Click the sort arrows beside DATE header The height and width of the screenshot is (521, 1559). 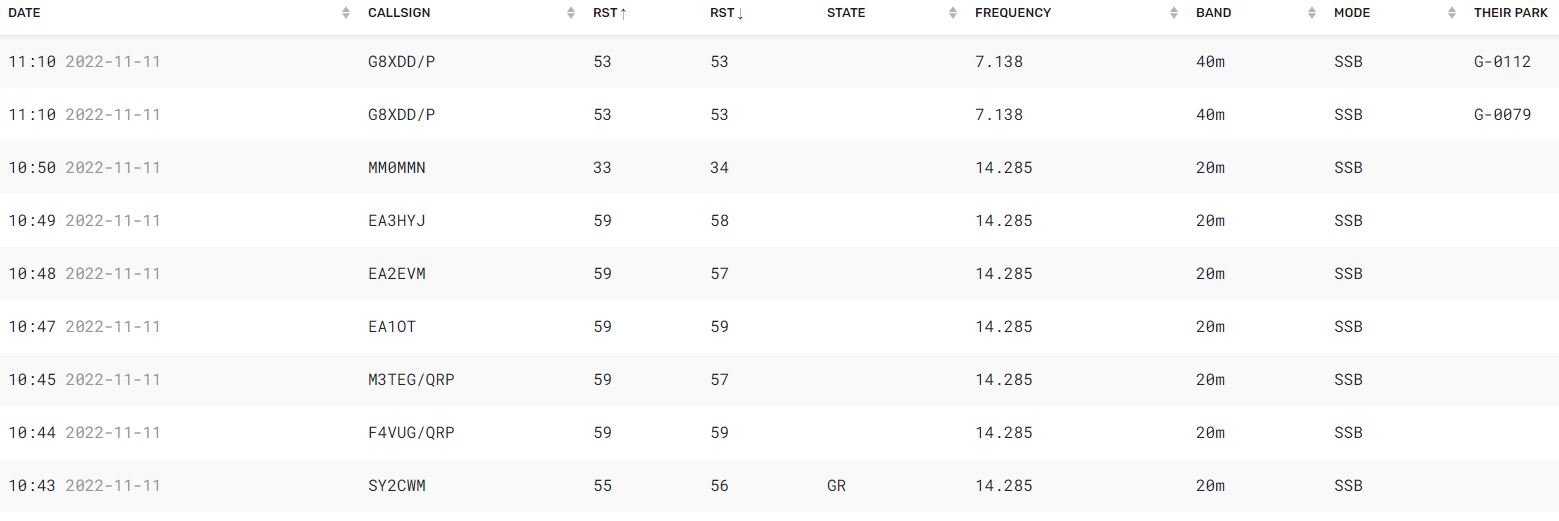pos(346,13)
